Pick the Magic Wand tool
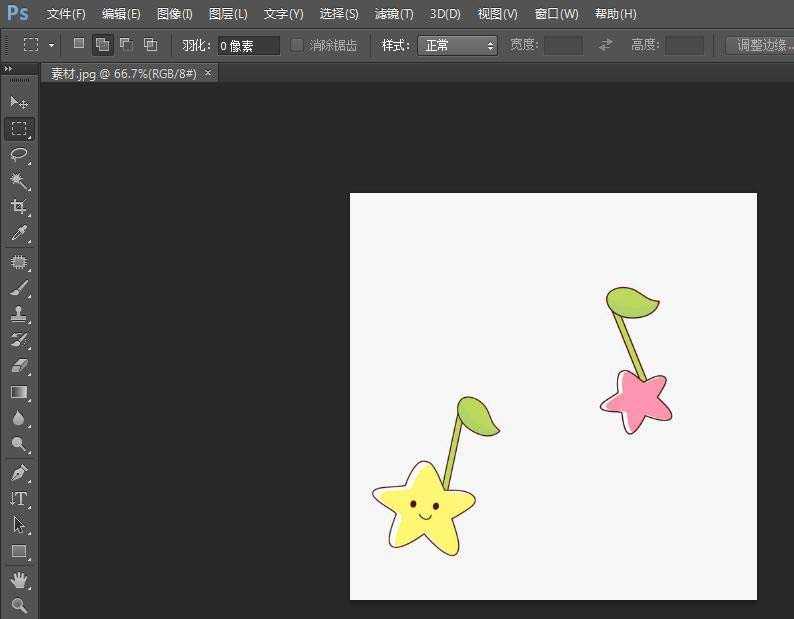Screen dimensions: 794x619 click(19, 181)
